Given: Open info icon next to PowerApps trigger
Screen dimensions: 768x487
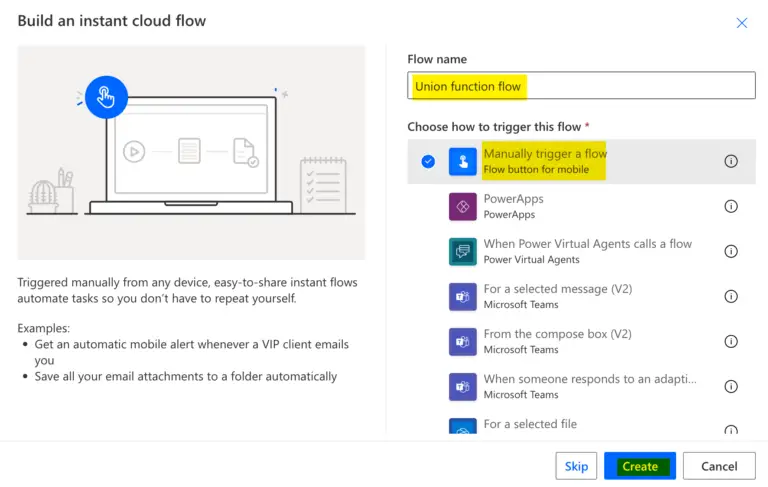Looking at the screenshot, I should 731,206.
